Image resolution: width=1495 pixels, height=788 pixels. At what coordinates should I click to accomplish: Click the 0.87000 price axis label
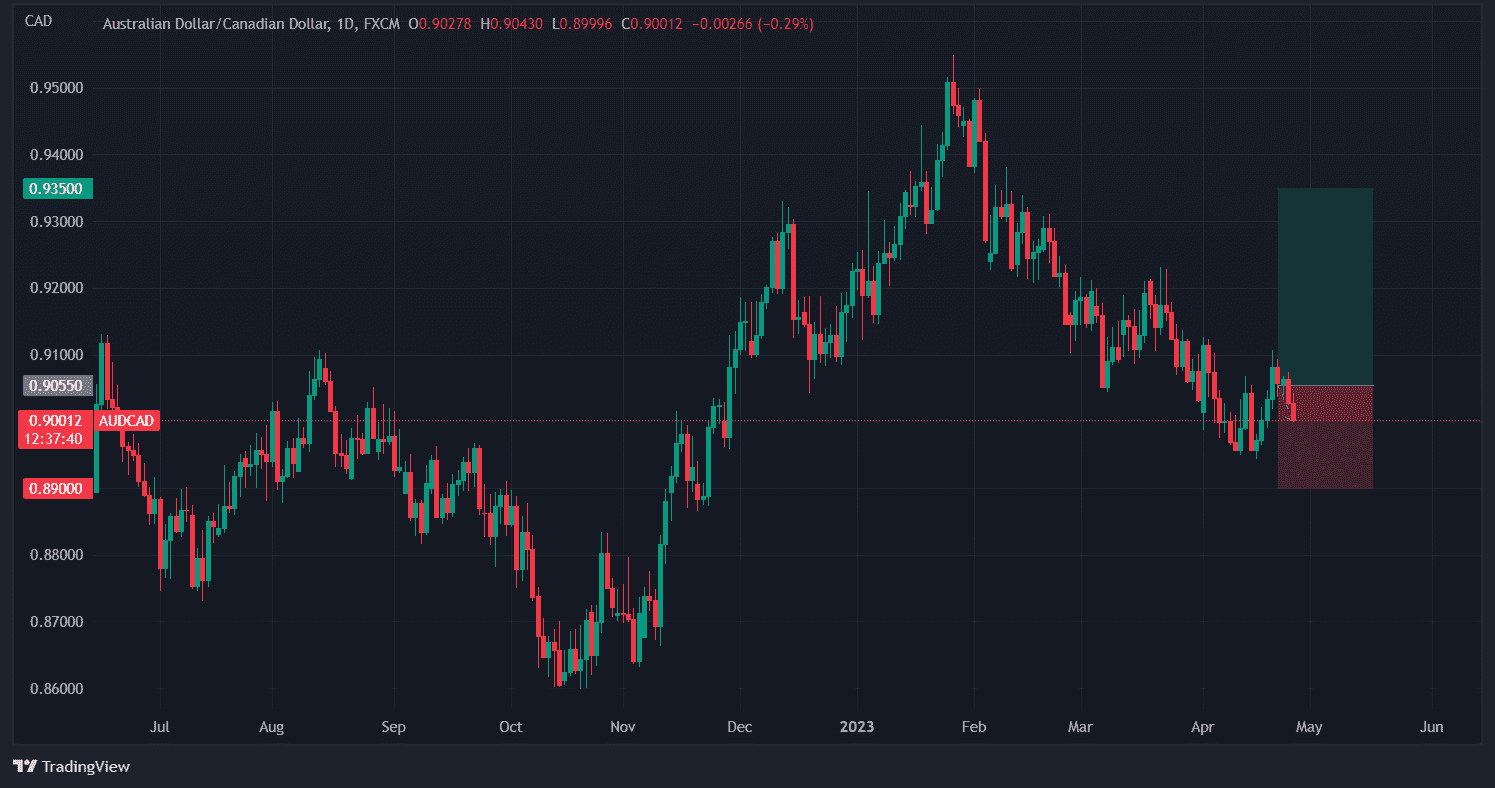[x=56, y=622]
